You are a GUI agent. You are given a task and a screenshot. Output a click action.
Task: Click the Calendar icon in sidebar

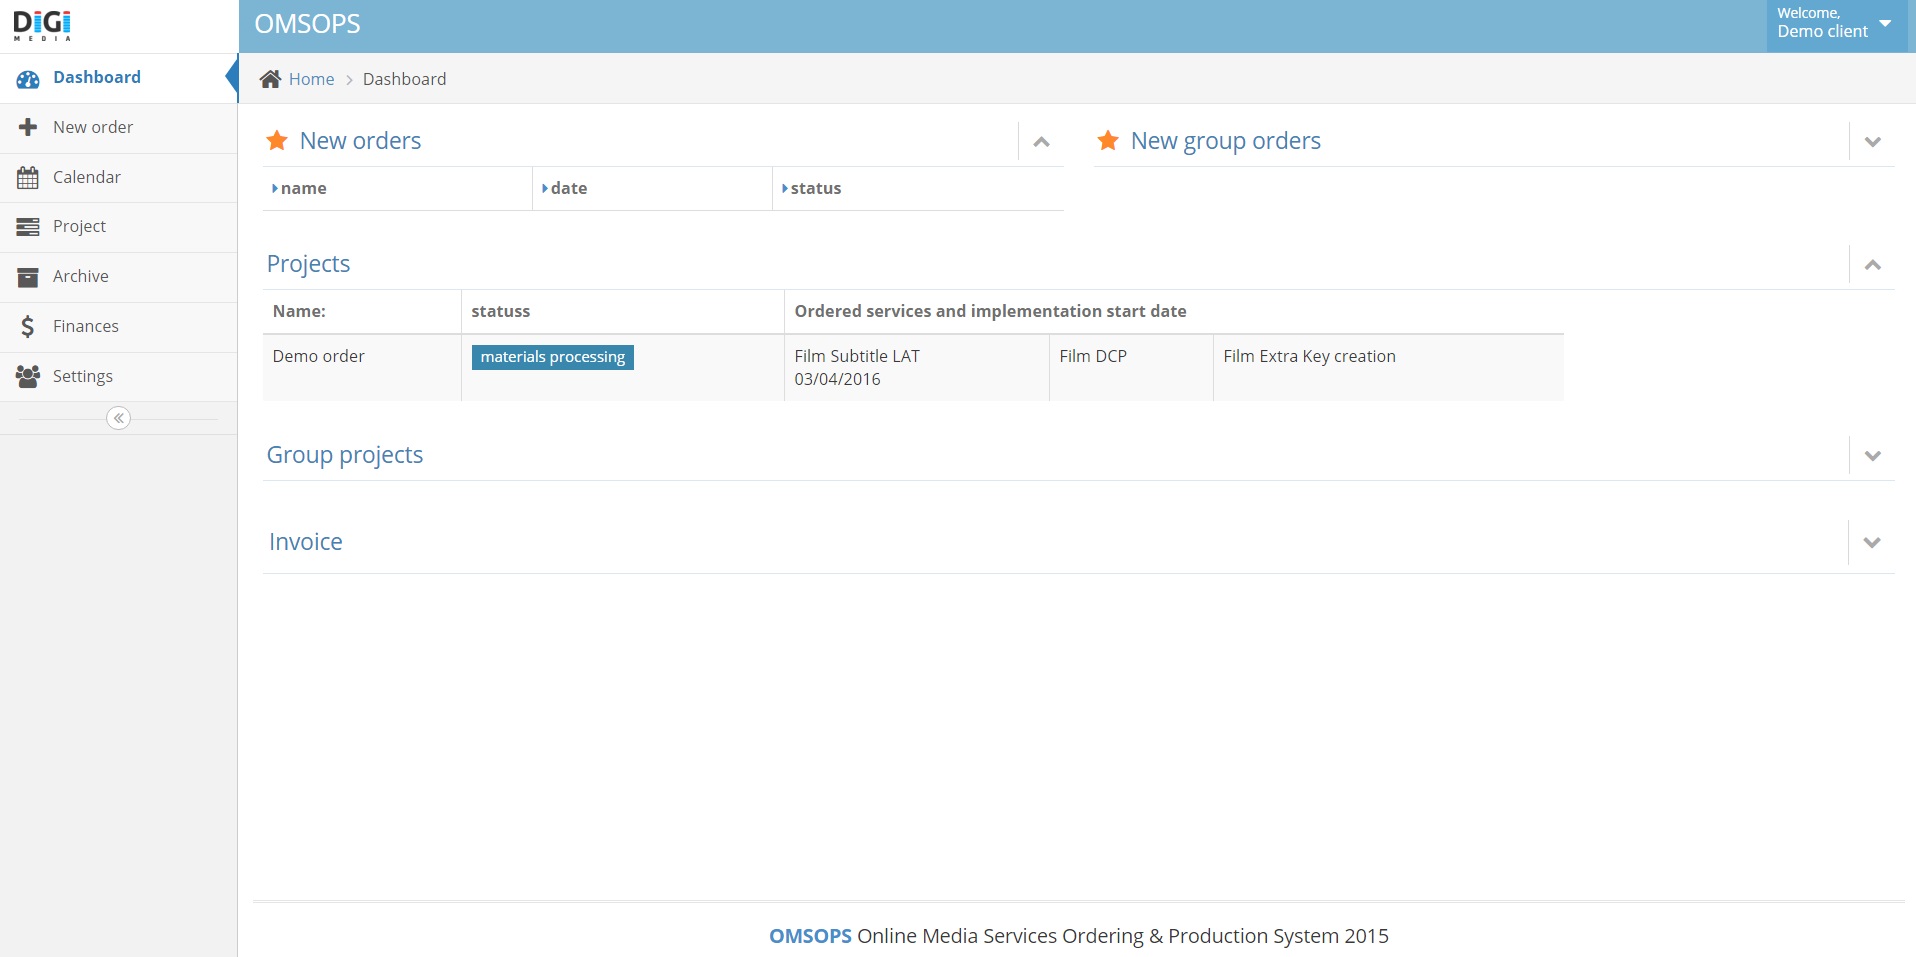pos(28,178)
